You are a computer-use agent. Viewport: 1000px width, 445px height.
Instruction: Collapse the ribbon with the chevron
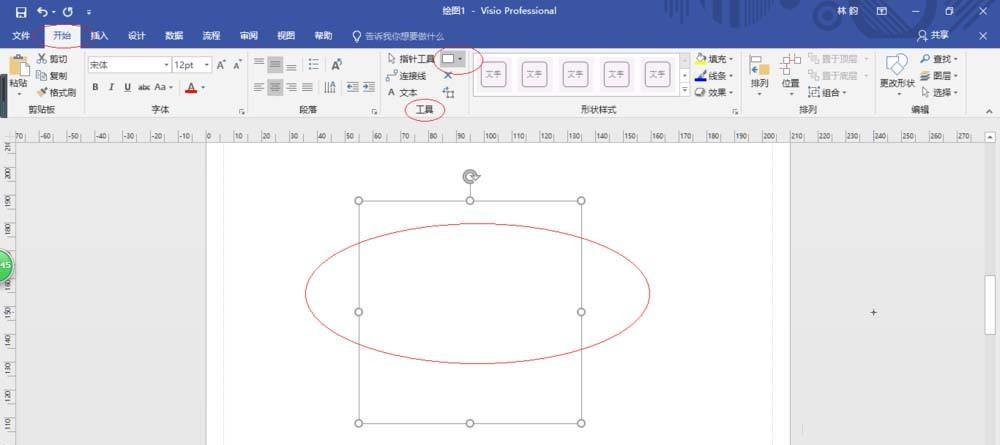pyautogui.click(x=989, y=111)
